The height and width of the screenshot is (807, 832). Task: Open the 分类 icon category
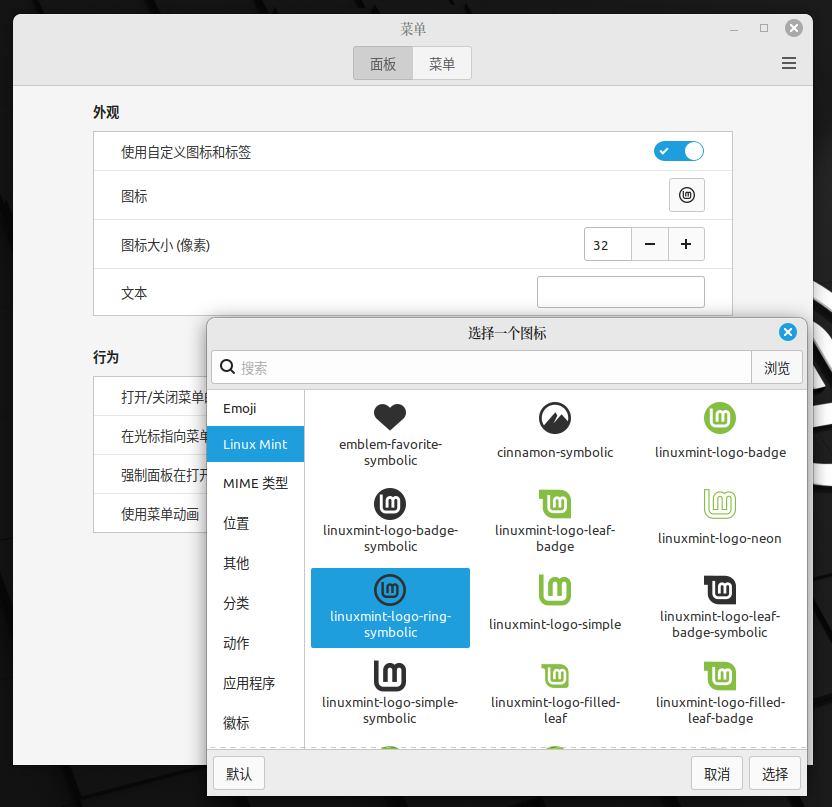pos(255,603)
